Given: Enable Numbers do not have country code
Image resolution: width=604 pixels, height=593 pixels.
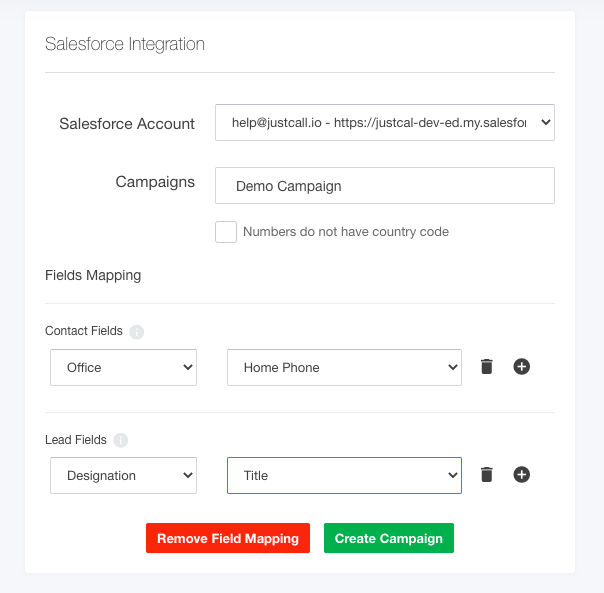Looking at the screenshot, I should 226,232.
